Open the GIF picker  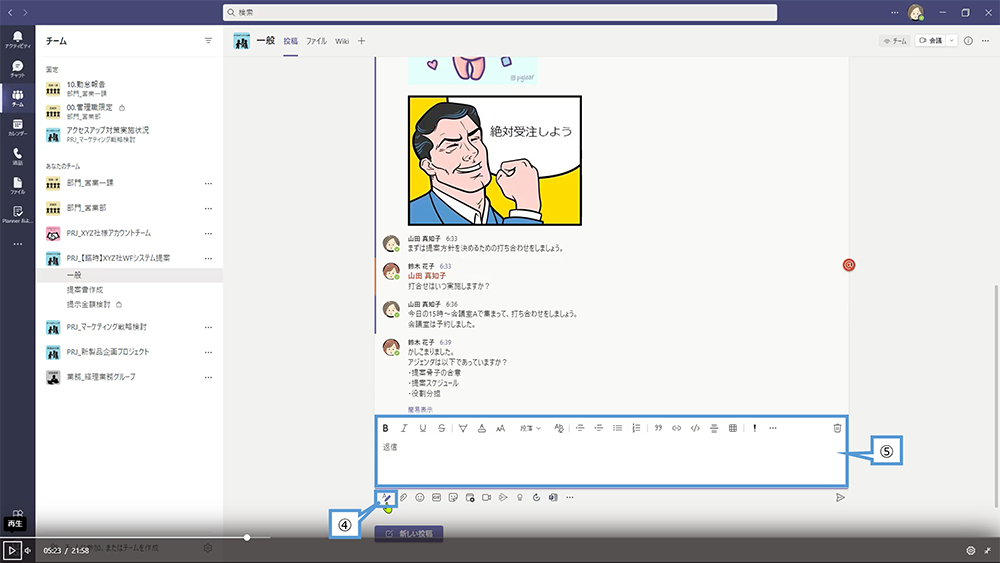point(436,498)
